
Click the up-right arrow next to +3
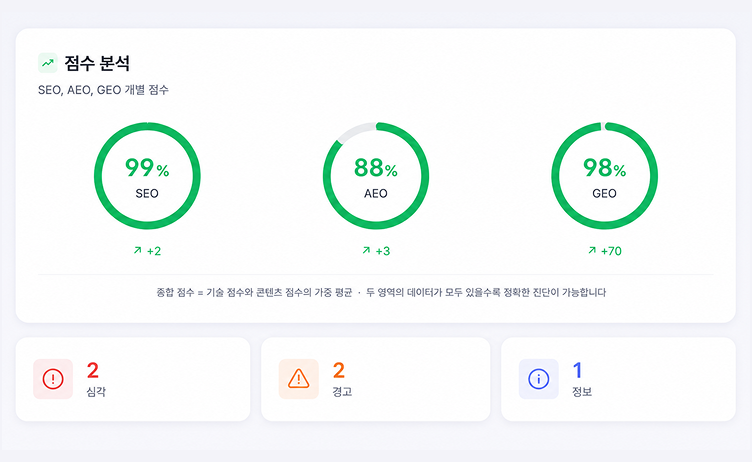tap(366, 250)
